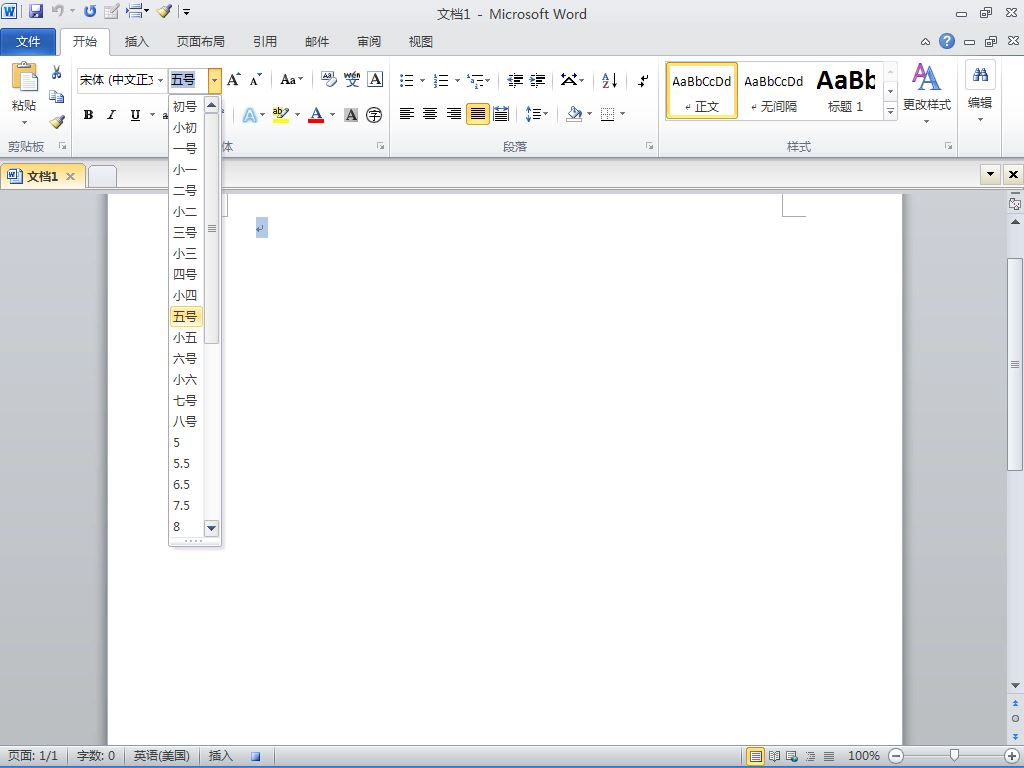The height and width of the screenshot is (768, 1024).
Task: Click the Paste clipboard icon
Action: (x=24, y=78)
